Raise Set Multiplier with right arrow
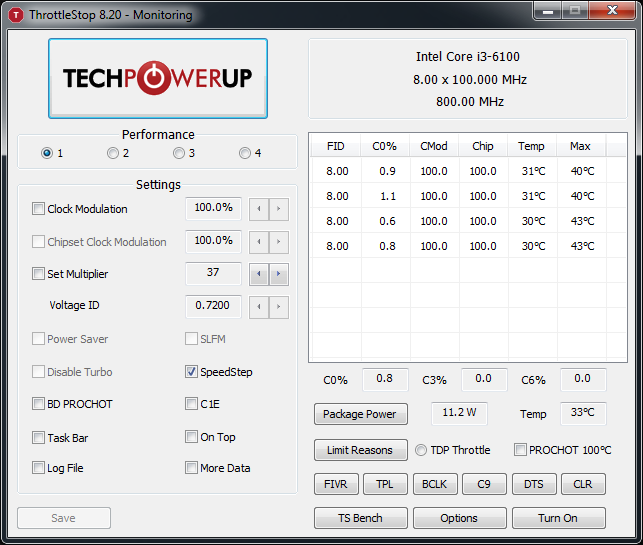The height and width of the screenshot is (545, 643). click(279, 274)
